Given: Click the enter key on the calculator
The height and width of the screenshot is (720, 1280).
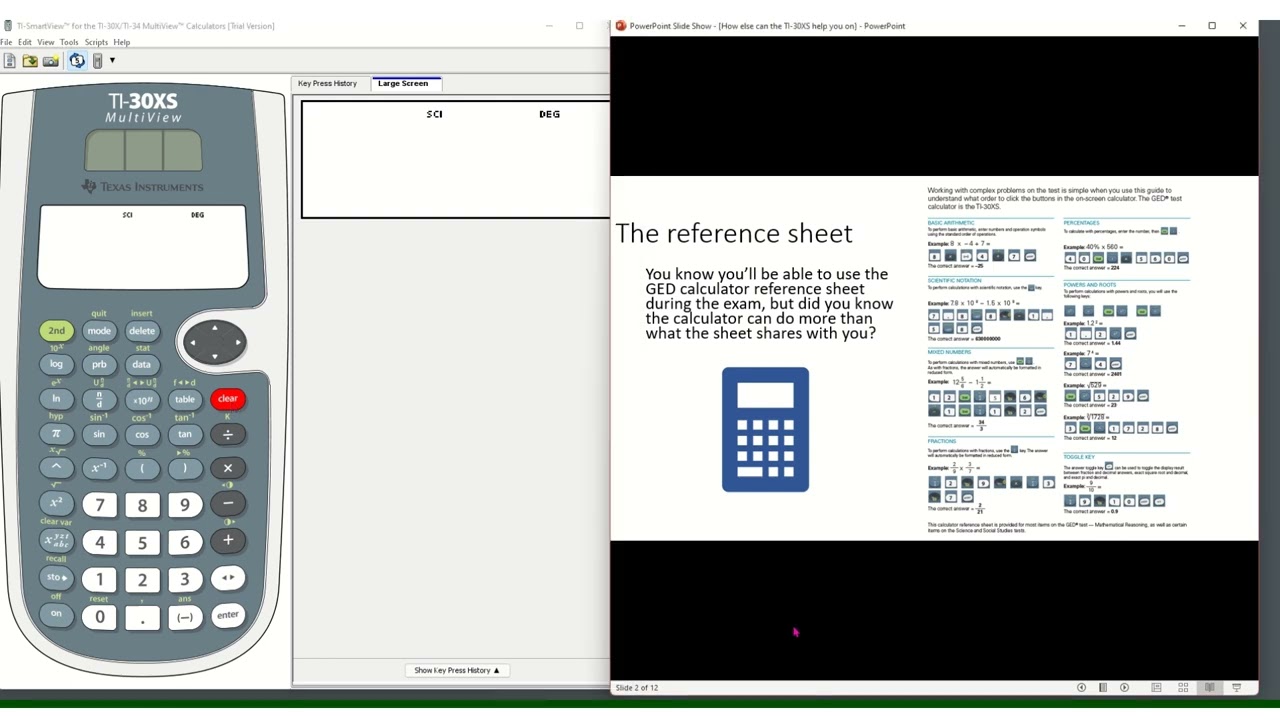Looking at the screenshot, I should (228, 615).
